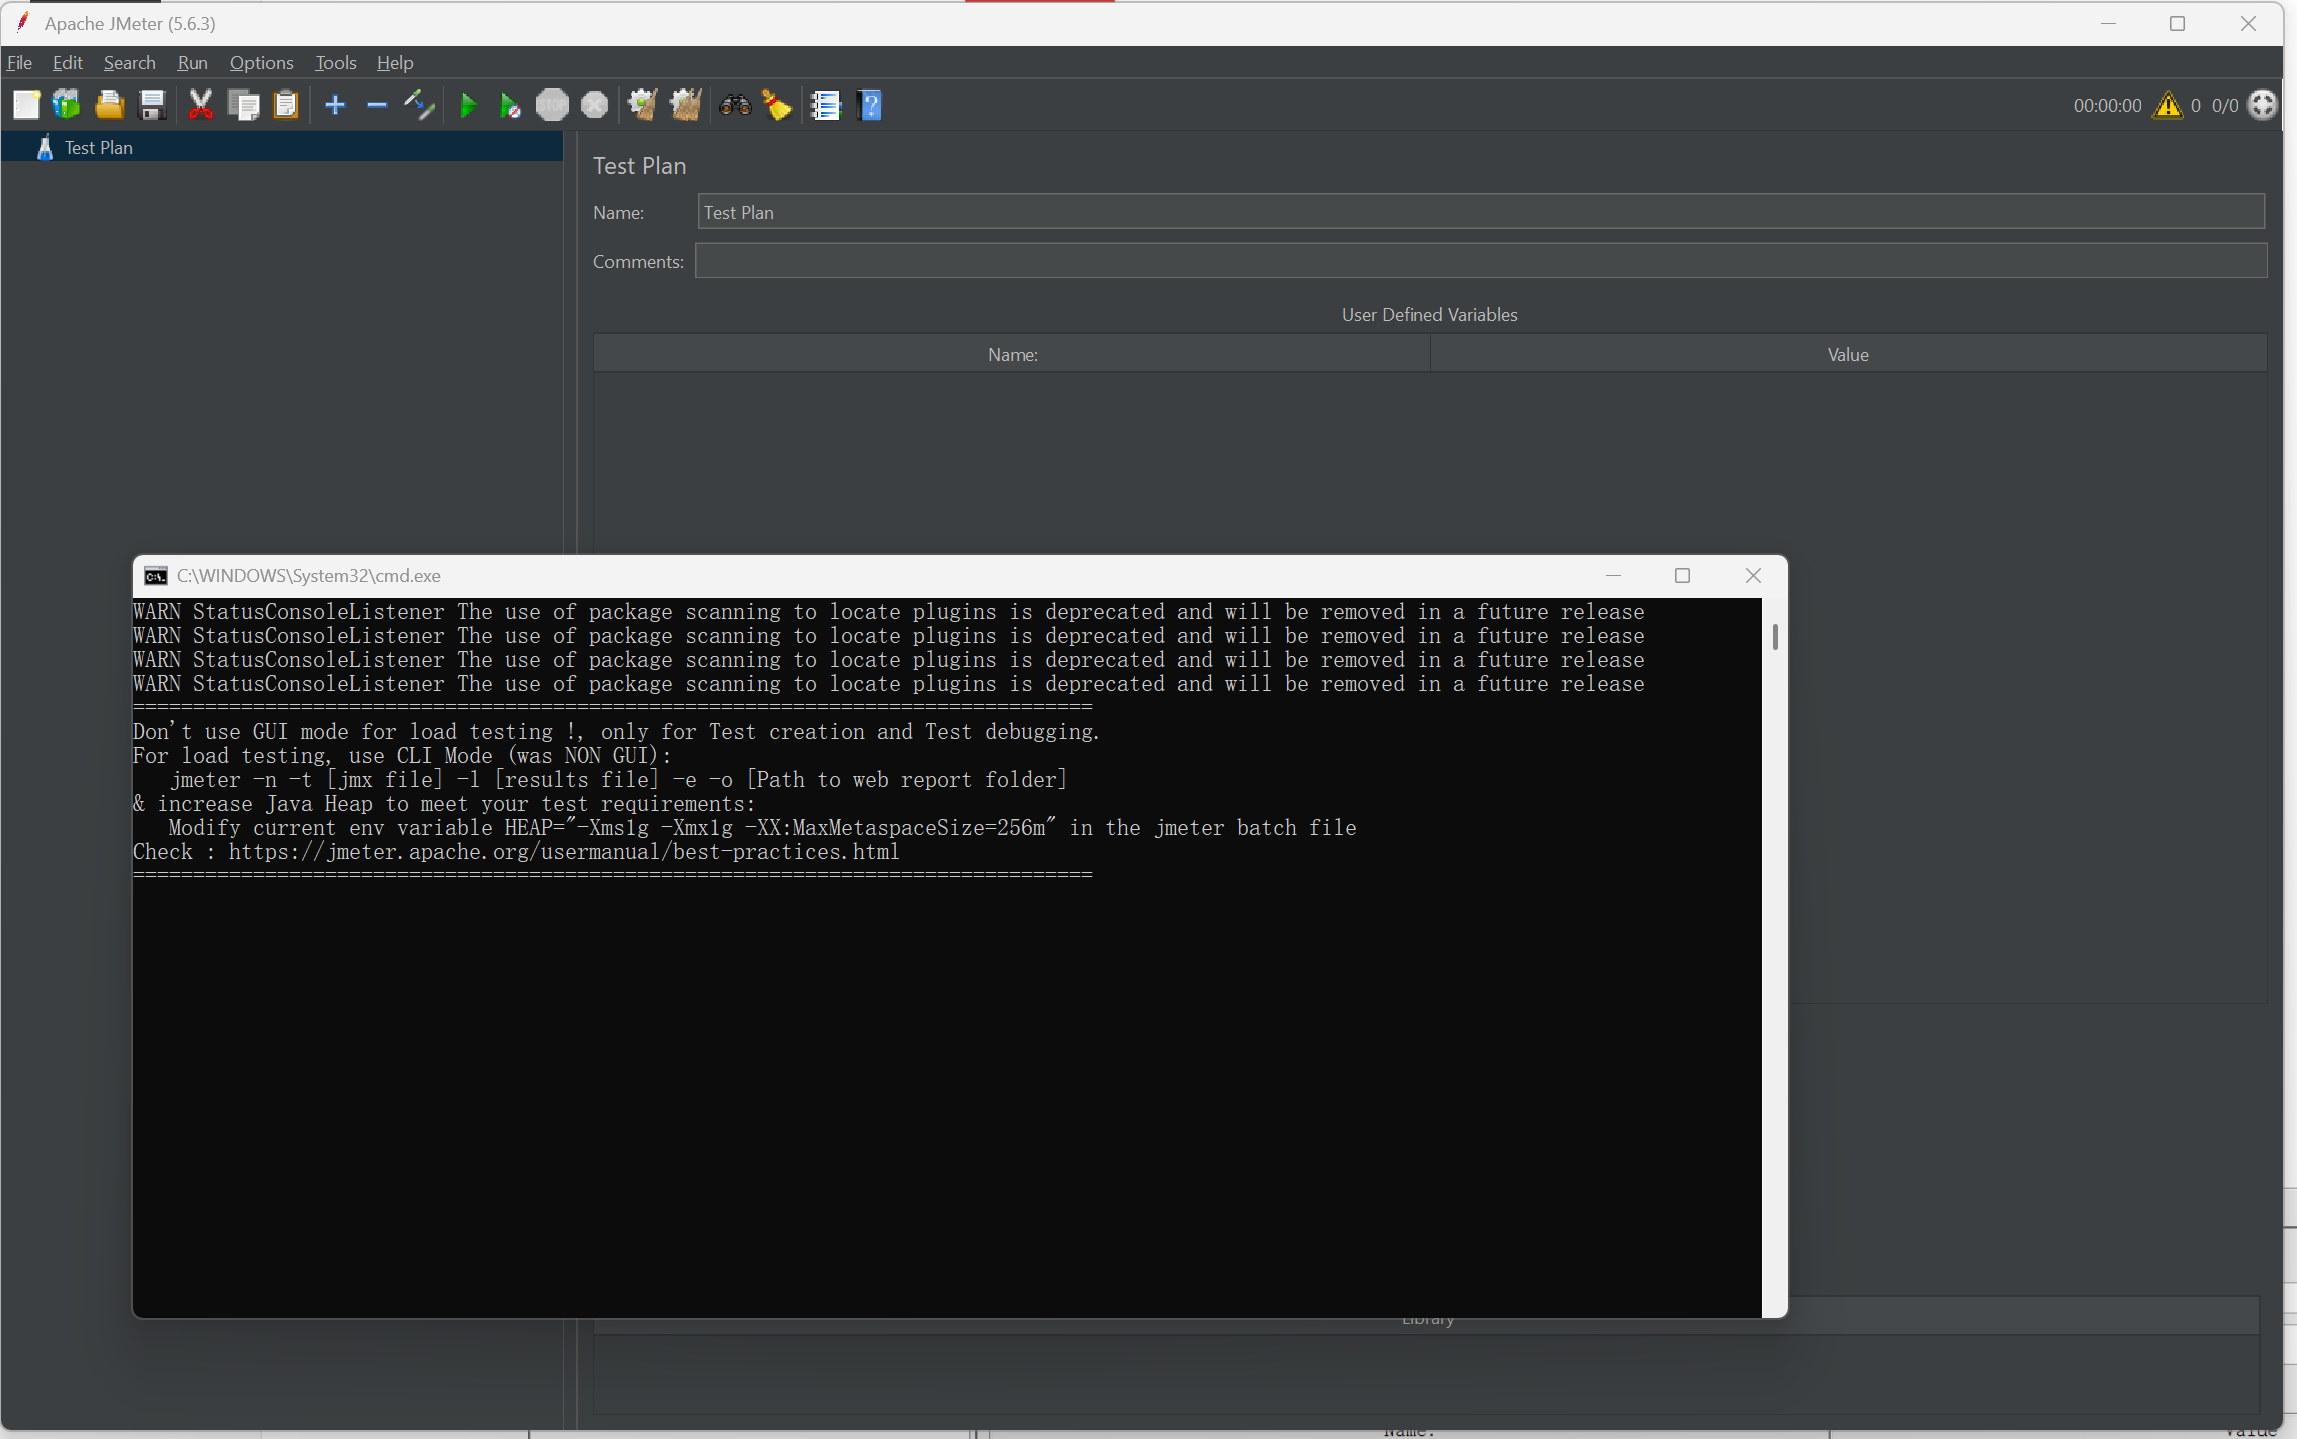Click the "Modify current env variable HEAP" console line
The height and width of the screenshot is (1439, 2297).
click(762, 828)
